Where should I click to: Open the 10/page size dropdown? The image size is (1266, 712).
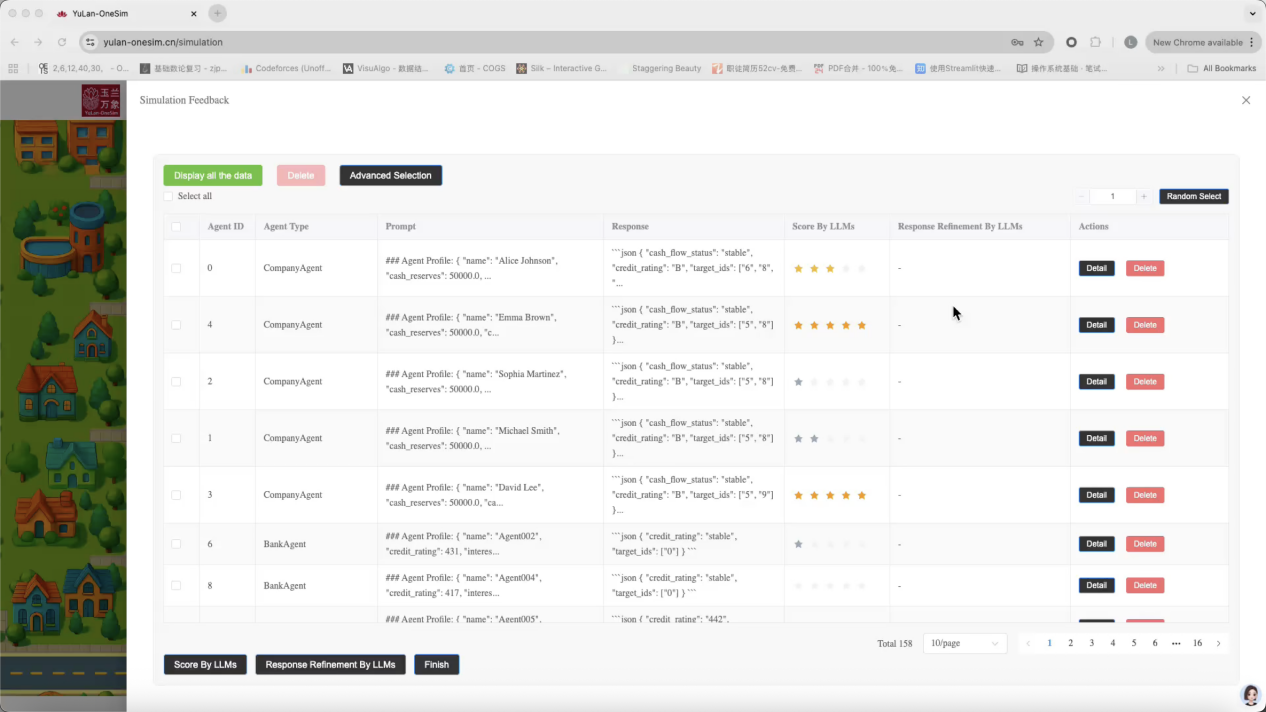pyautogui.click(x=964, y=643)
